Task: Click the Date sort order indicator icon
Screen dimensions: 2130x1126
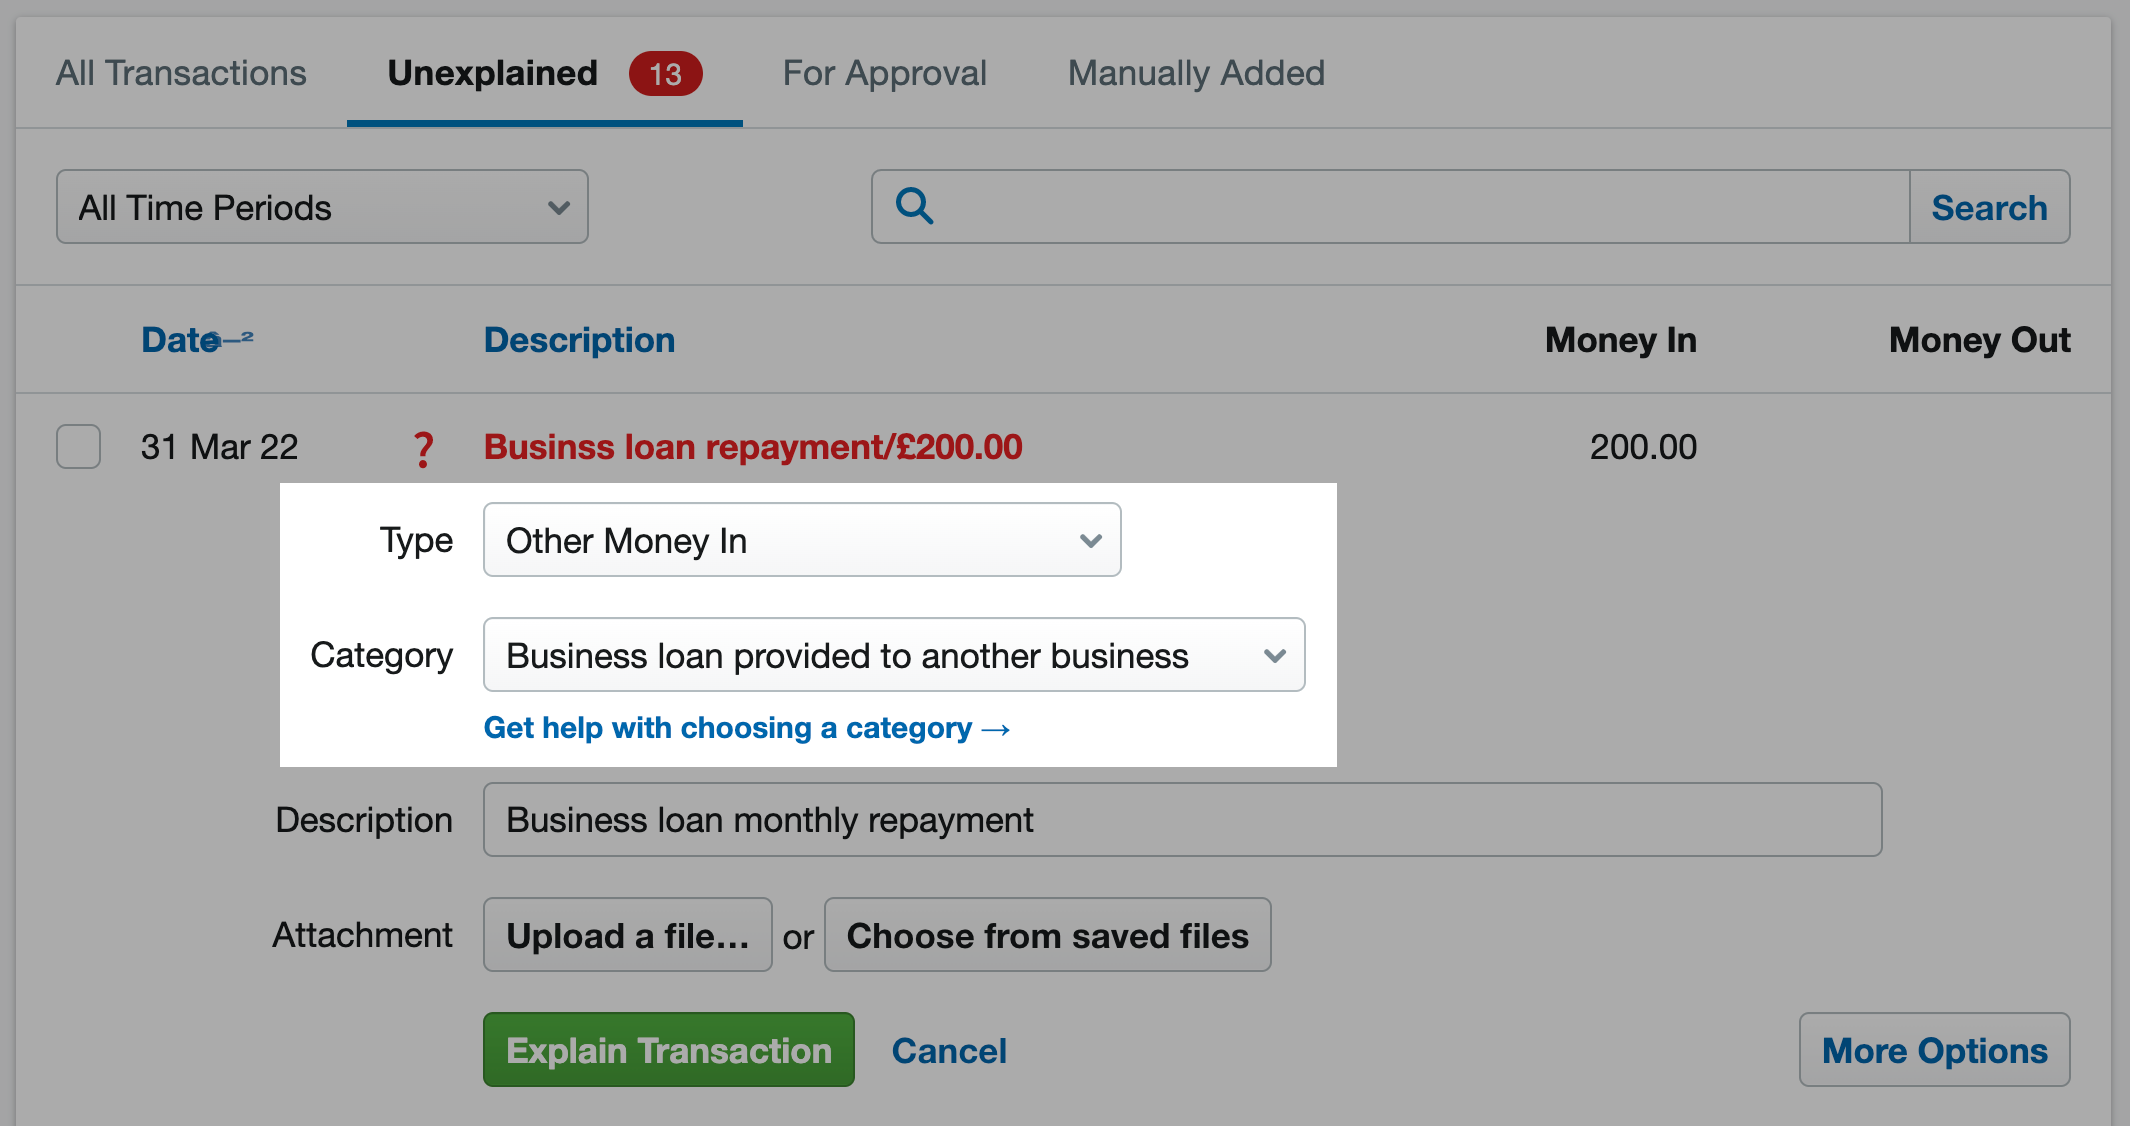Action: [x=231, y=339]
